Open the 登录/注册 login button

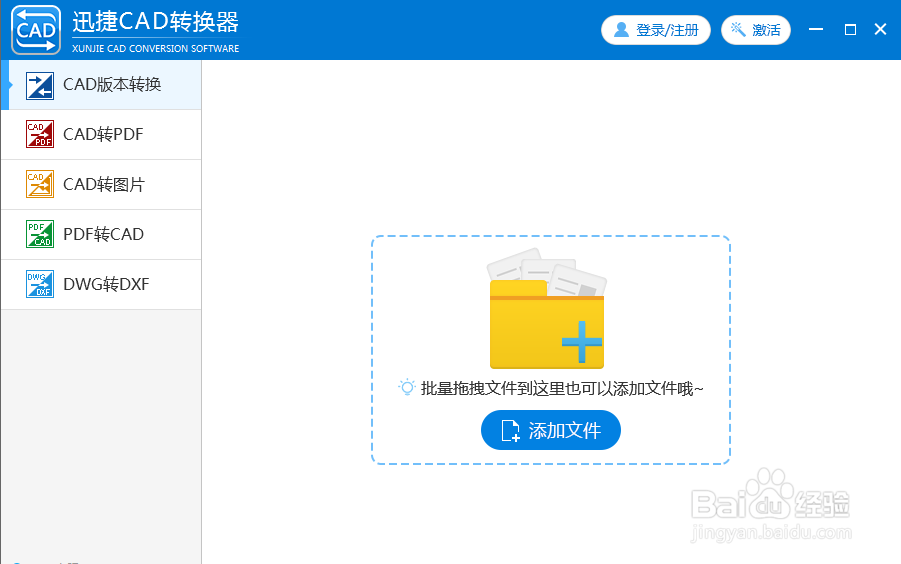tap(656, 30)
